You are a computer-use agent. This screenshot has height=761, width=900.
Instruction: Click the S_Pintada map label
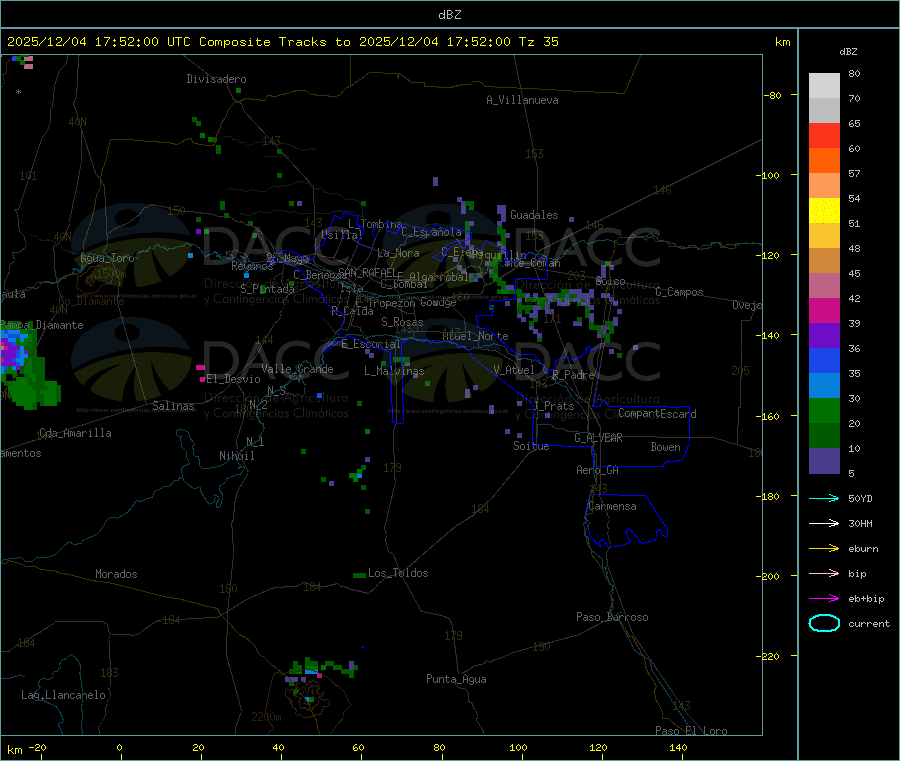pos(267,289)
